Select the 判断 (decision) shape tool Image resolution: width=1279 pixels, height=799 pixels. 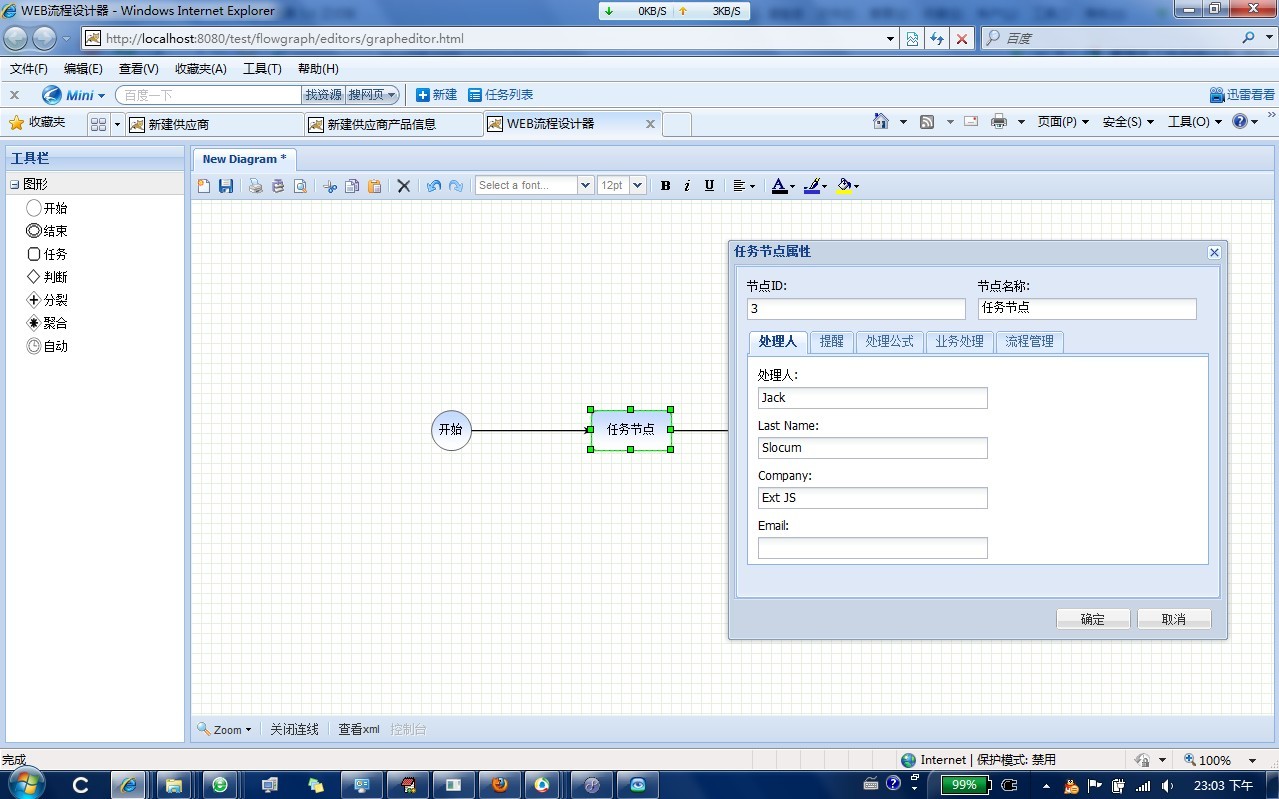pos(47,277)
